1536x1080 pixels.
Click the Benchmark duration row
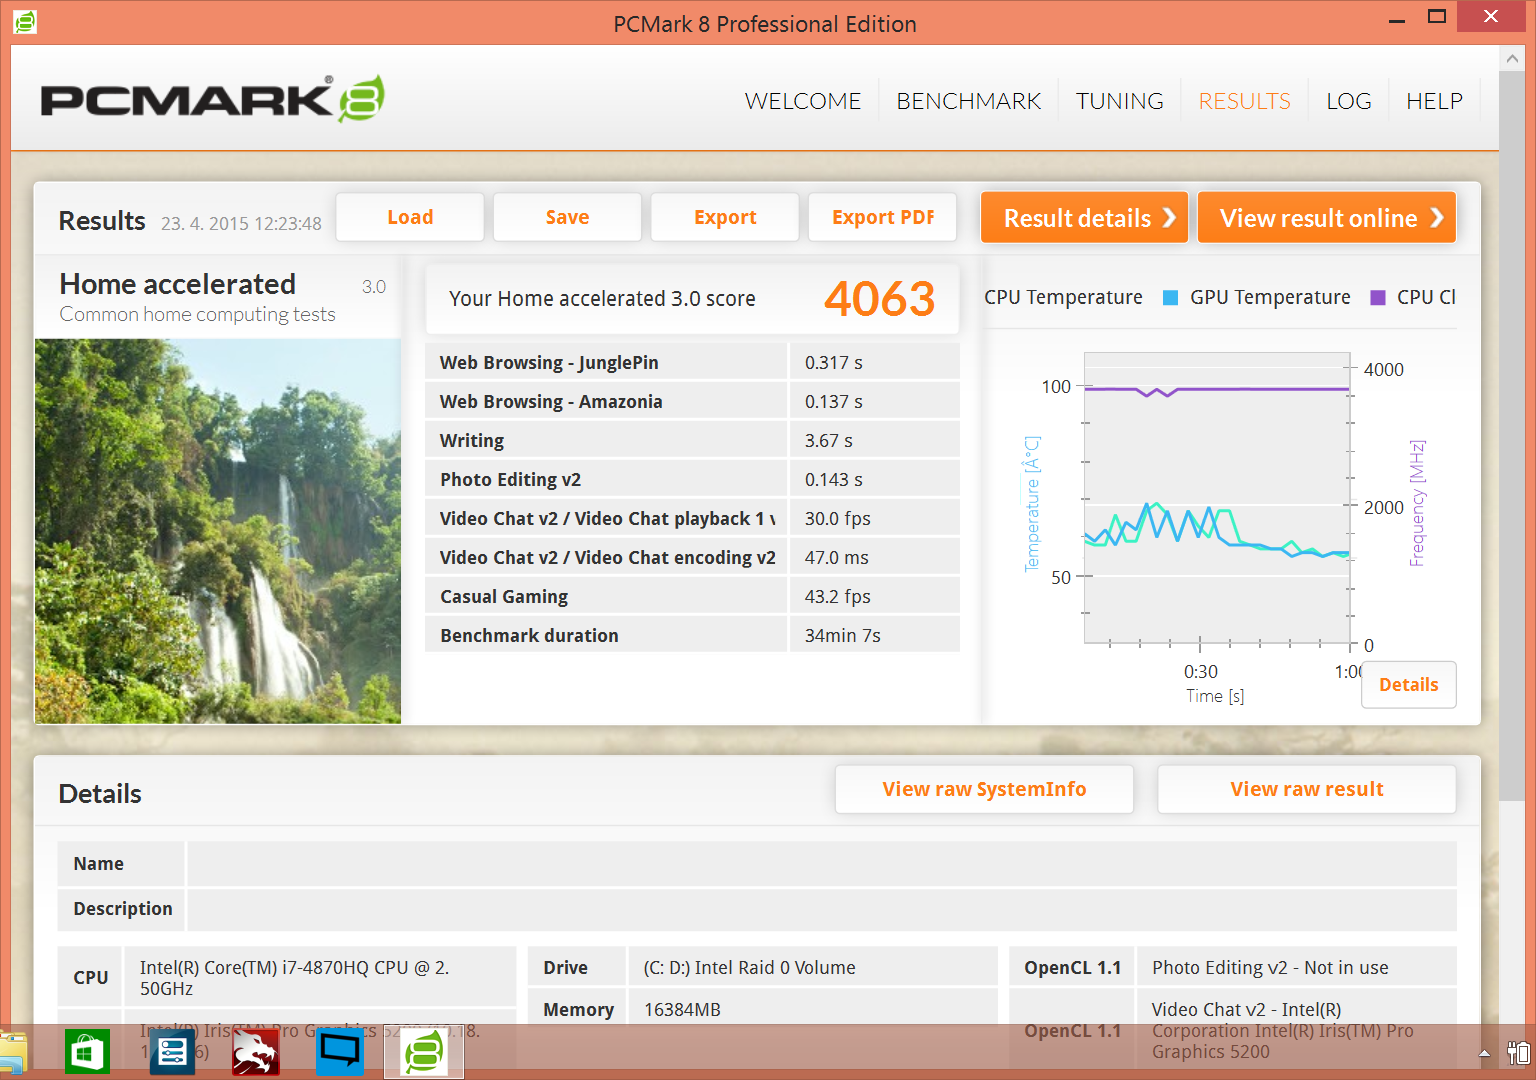[692, 635]
